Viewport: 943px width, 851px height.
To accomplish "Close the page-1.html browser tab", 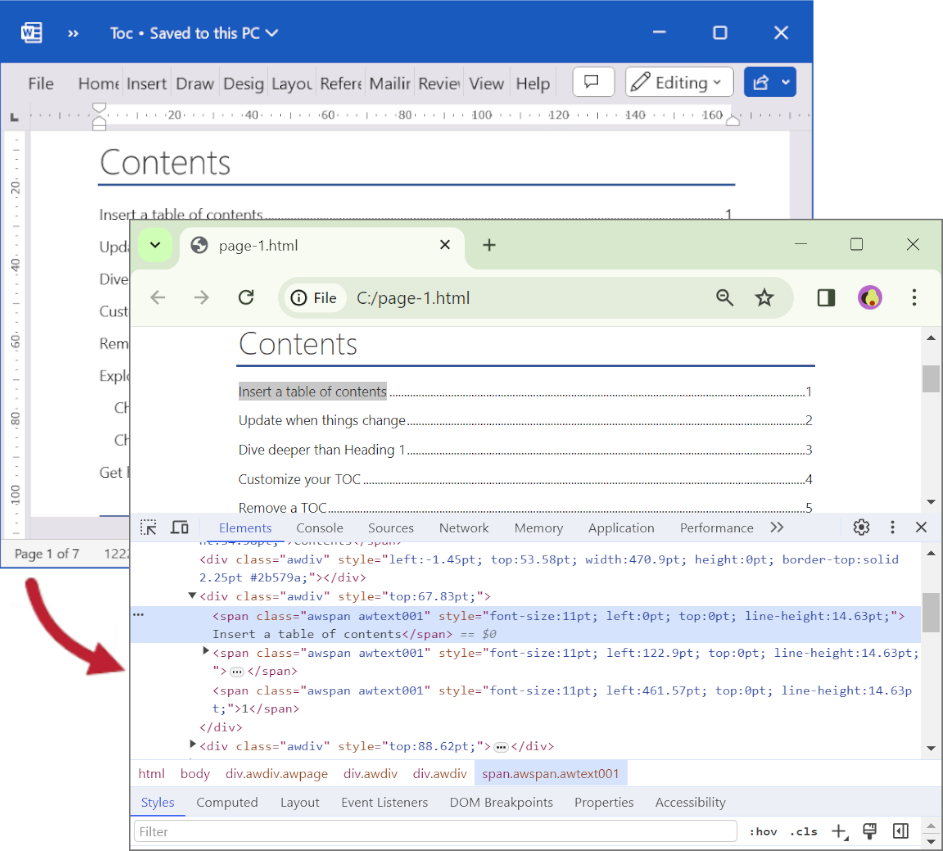I will [x=445, y=245].
